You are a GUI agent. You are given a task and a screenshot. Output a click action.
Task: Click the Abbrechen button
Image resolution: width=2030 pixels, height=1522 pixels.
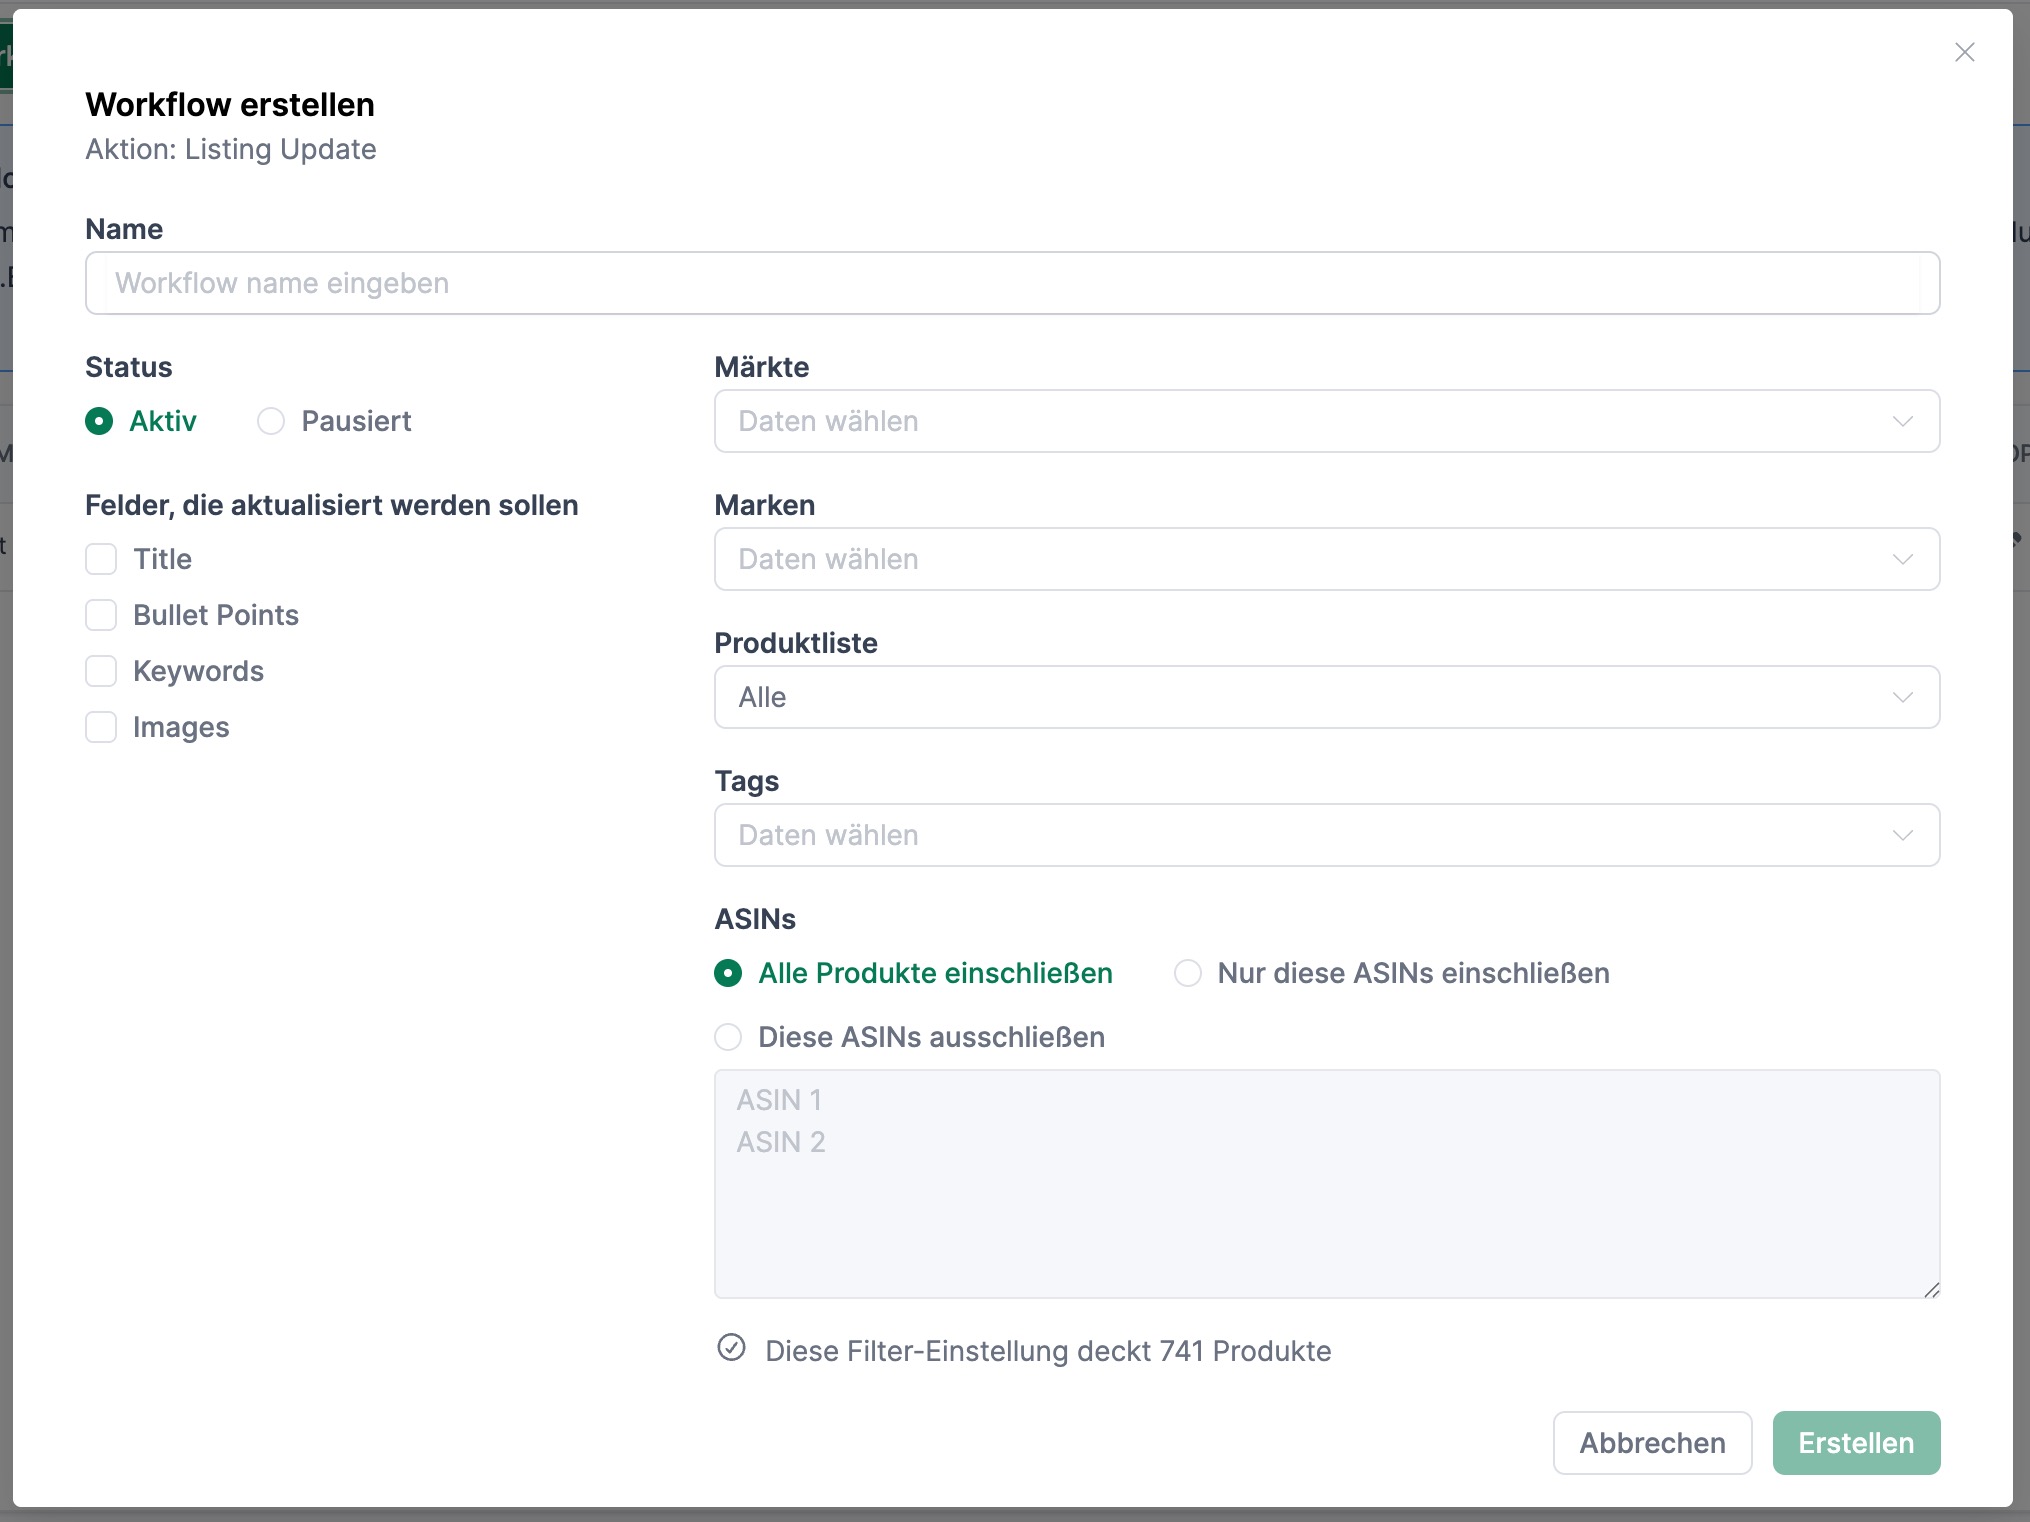click(1652, 1443)
